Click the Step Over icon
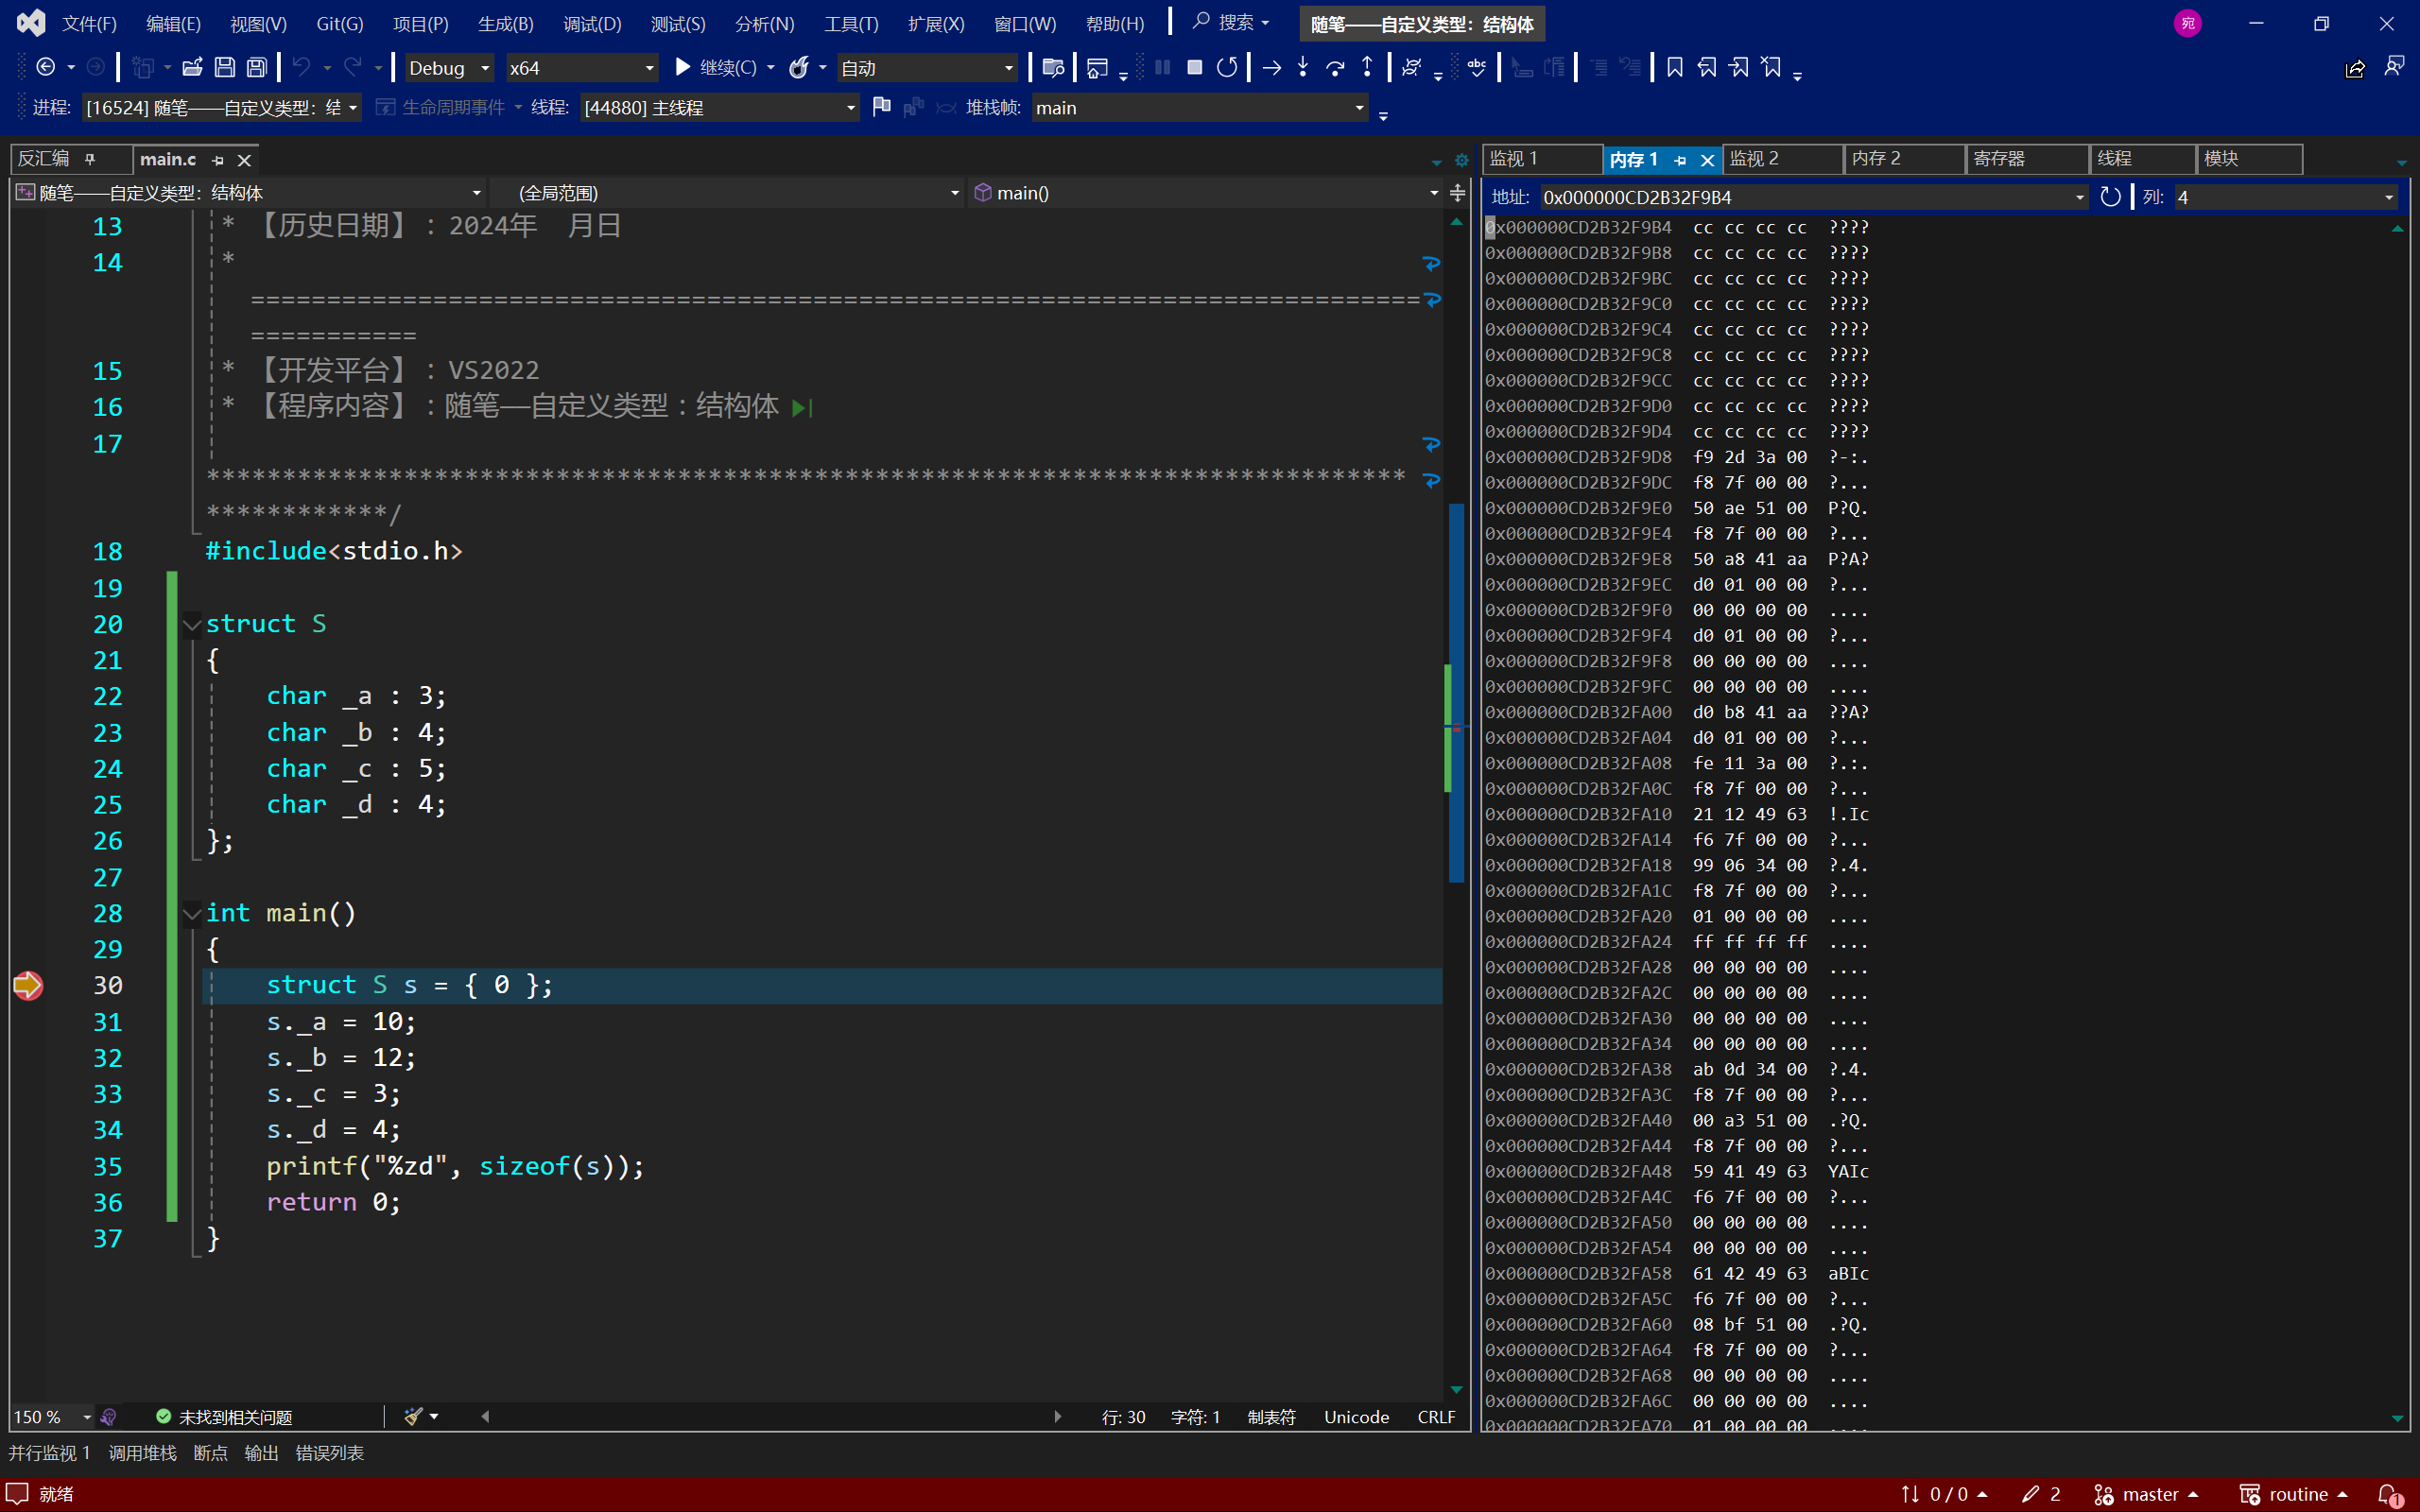Screen dimensions: 2420x1512 pyautogui.click(x=1335, y=67)
